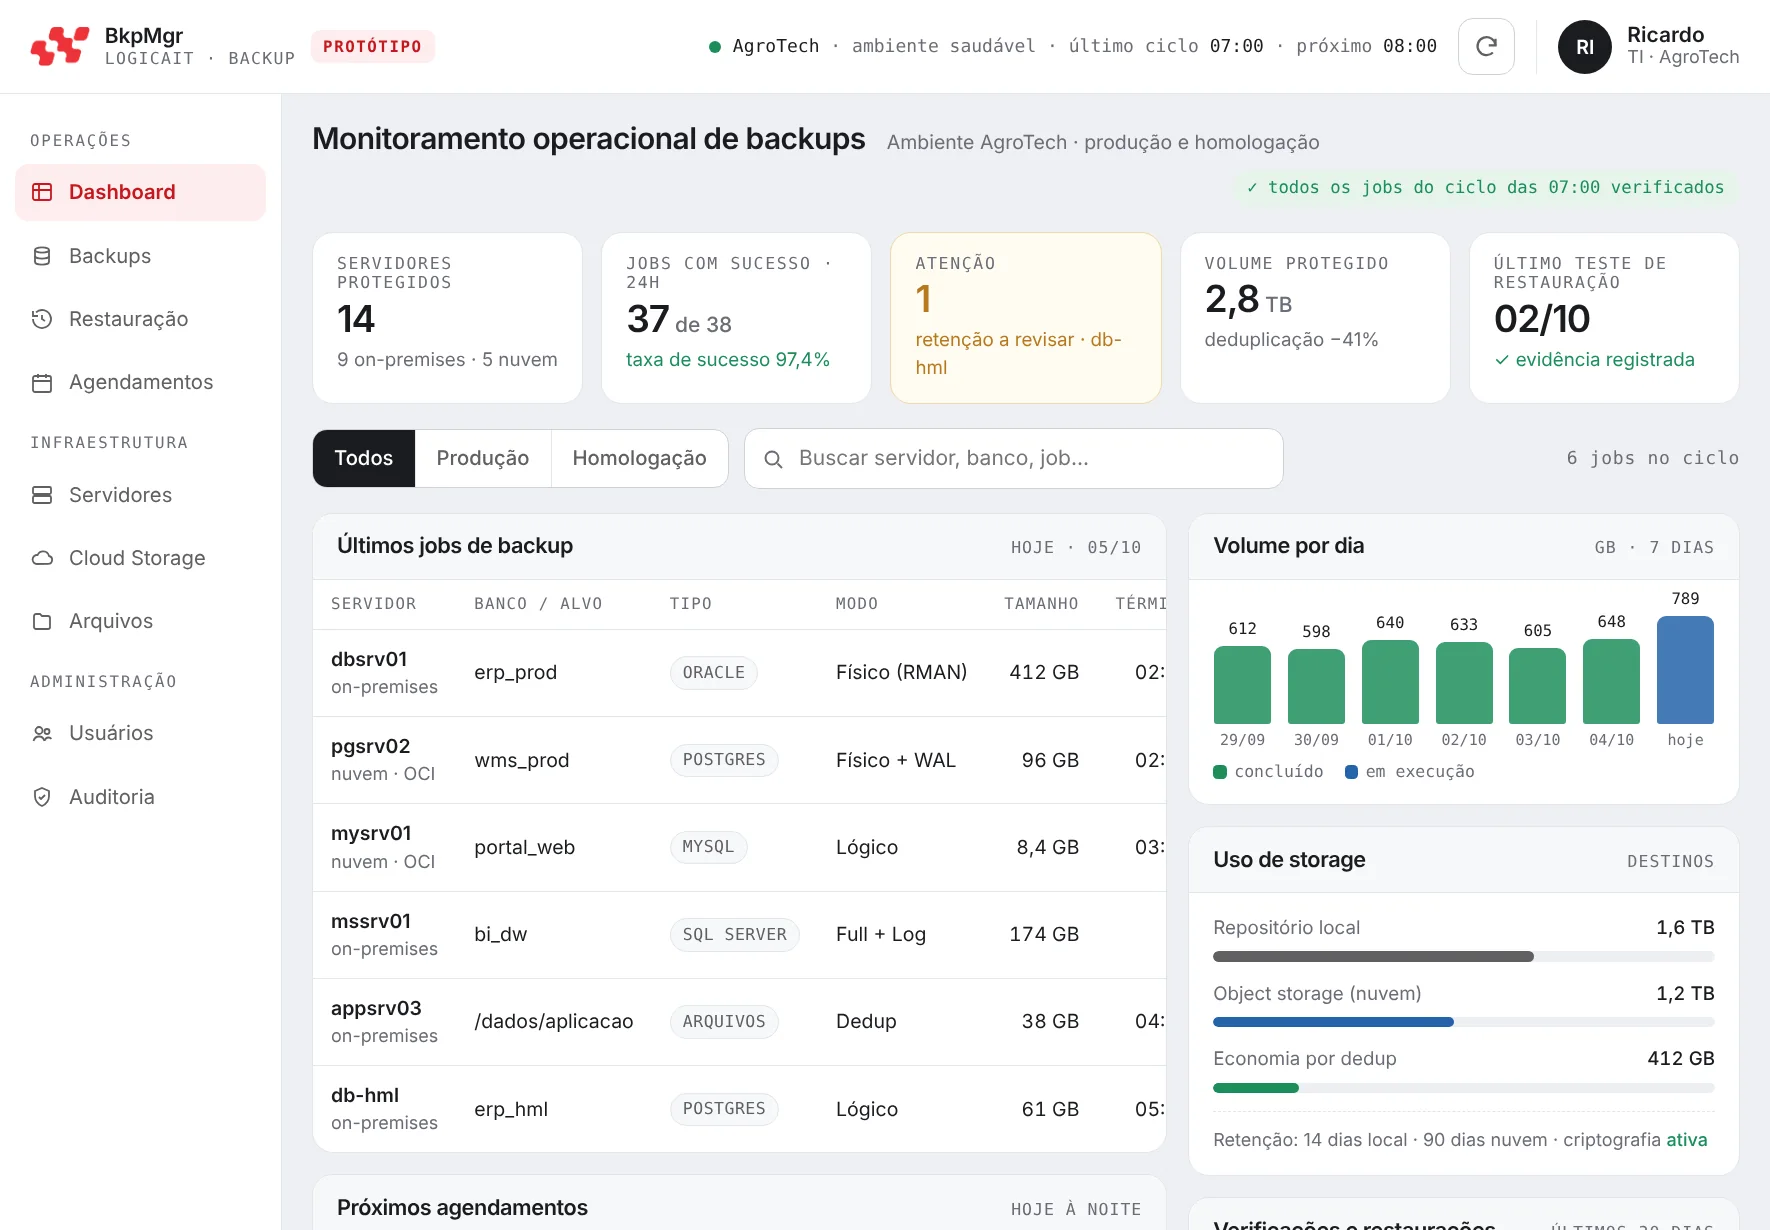Screen dimensions: 1770x1230
Task: Select the wms_prod database cell
Action: click(522, 760)
